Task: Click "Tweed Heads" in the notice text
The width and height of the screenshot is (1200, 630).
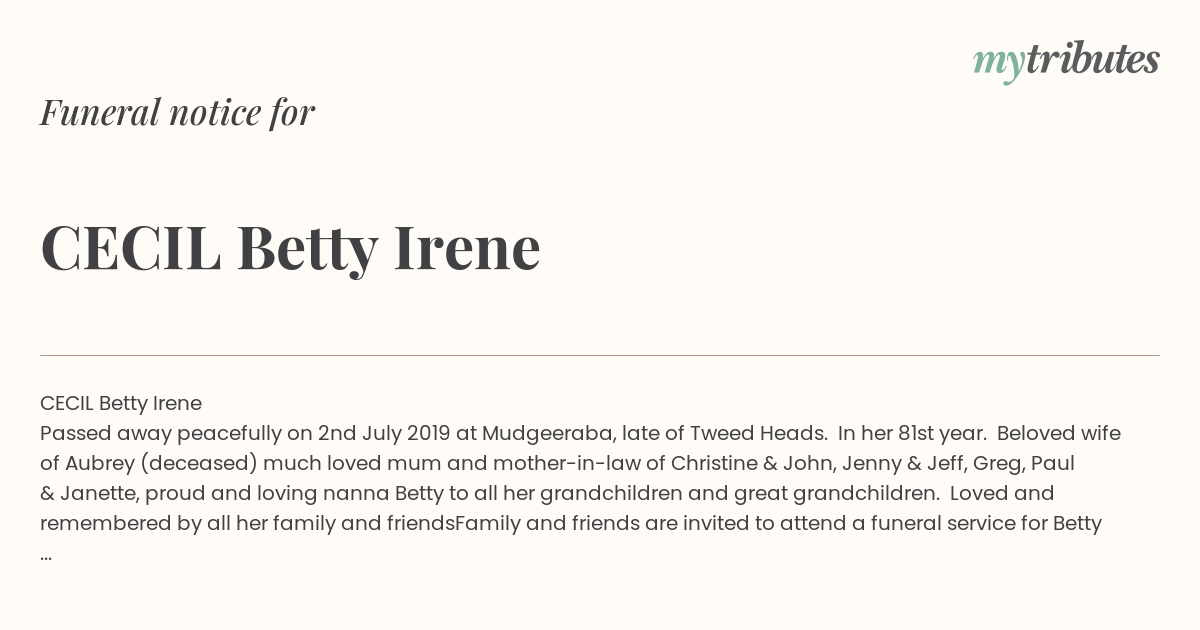Action: click(758, 433)
